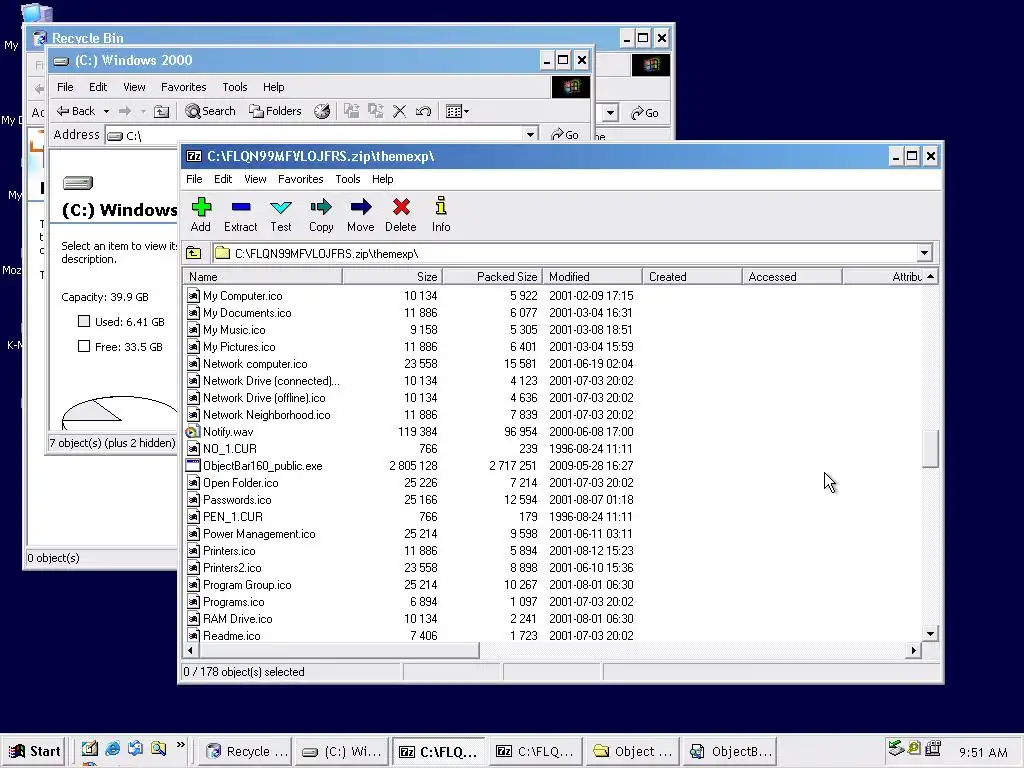Sort by the Packed Size column header

492,277
